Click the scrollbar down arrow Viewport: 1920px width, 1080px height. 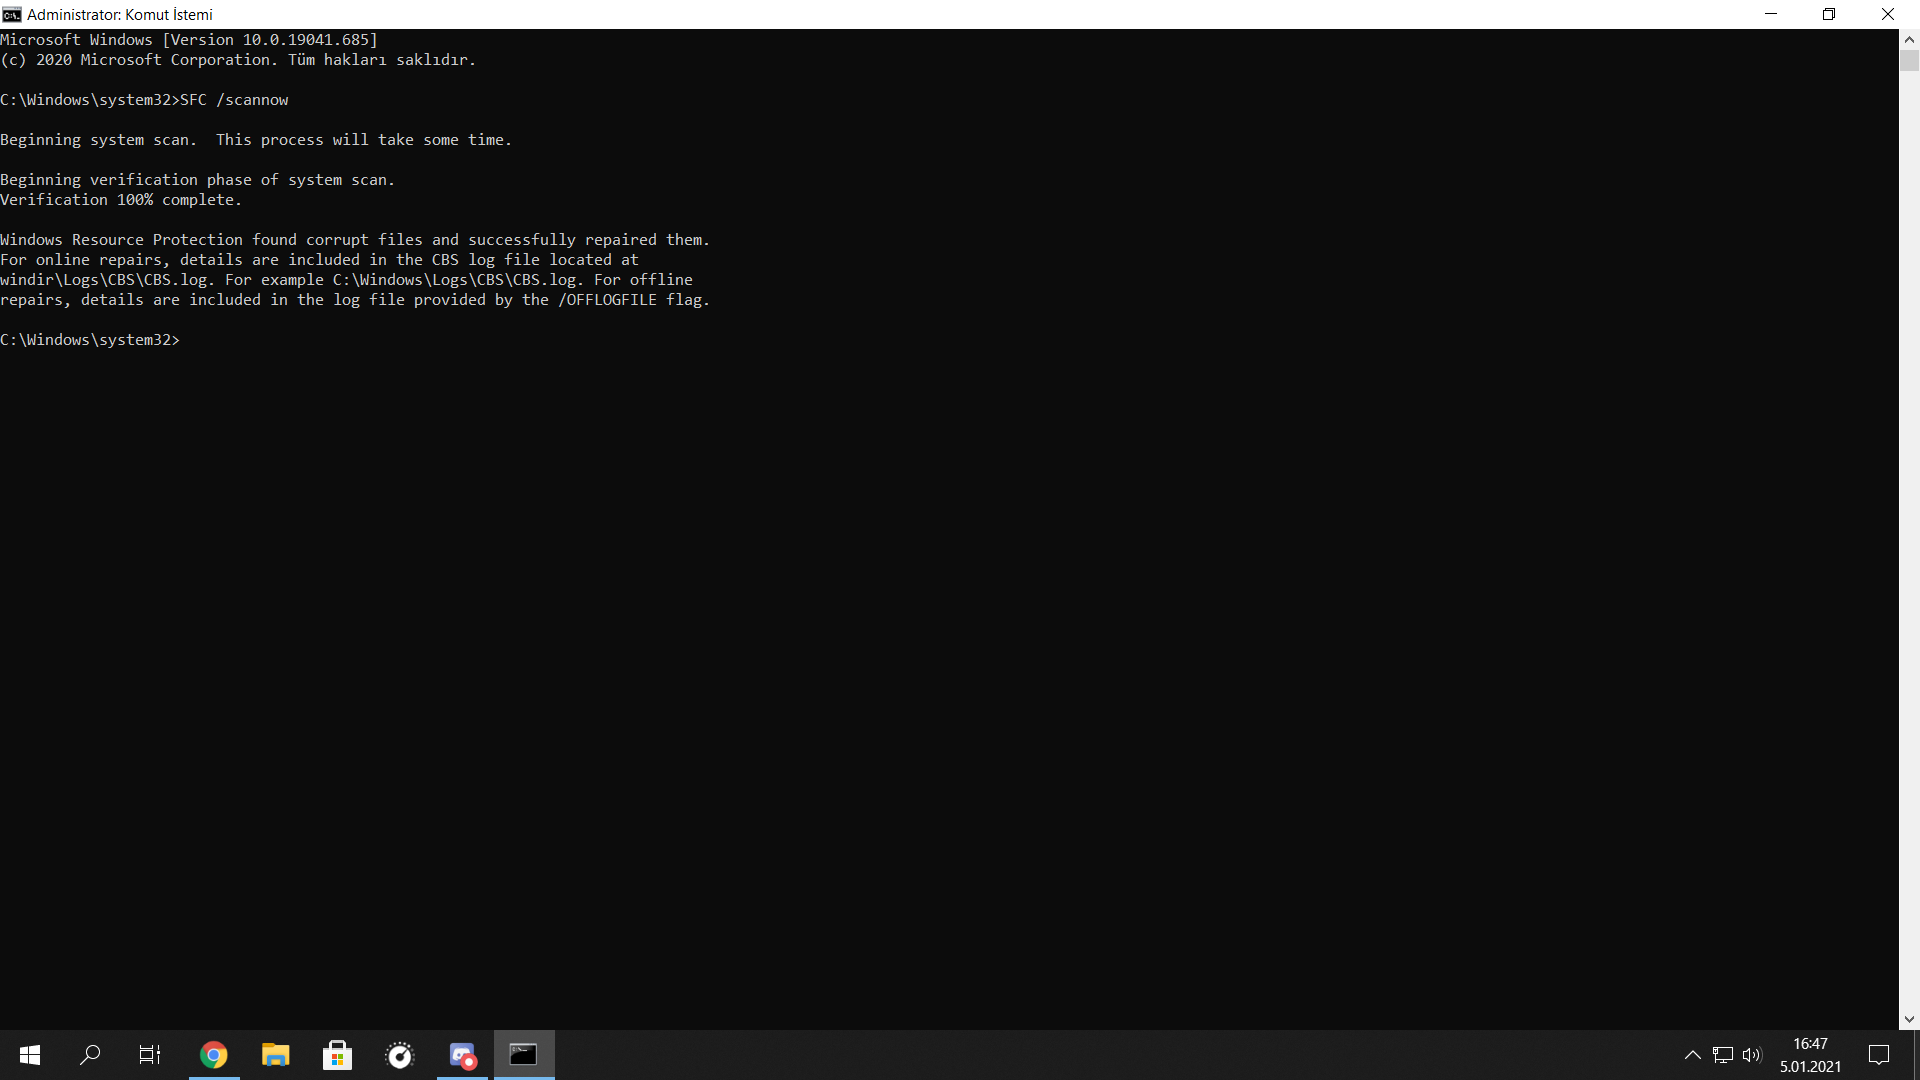(x=1909, y=1020)
